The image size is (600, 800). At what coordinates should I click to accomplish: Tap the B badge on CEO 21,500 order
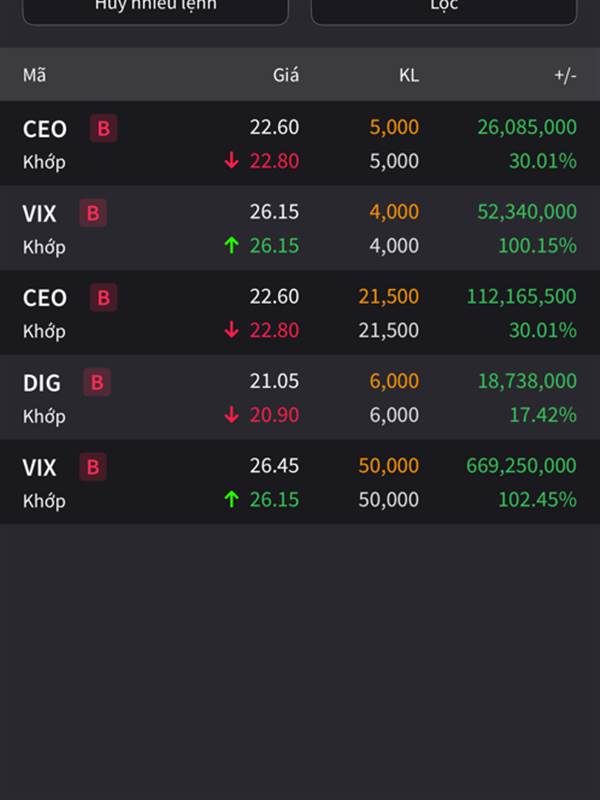[x=104, y=297]
